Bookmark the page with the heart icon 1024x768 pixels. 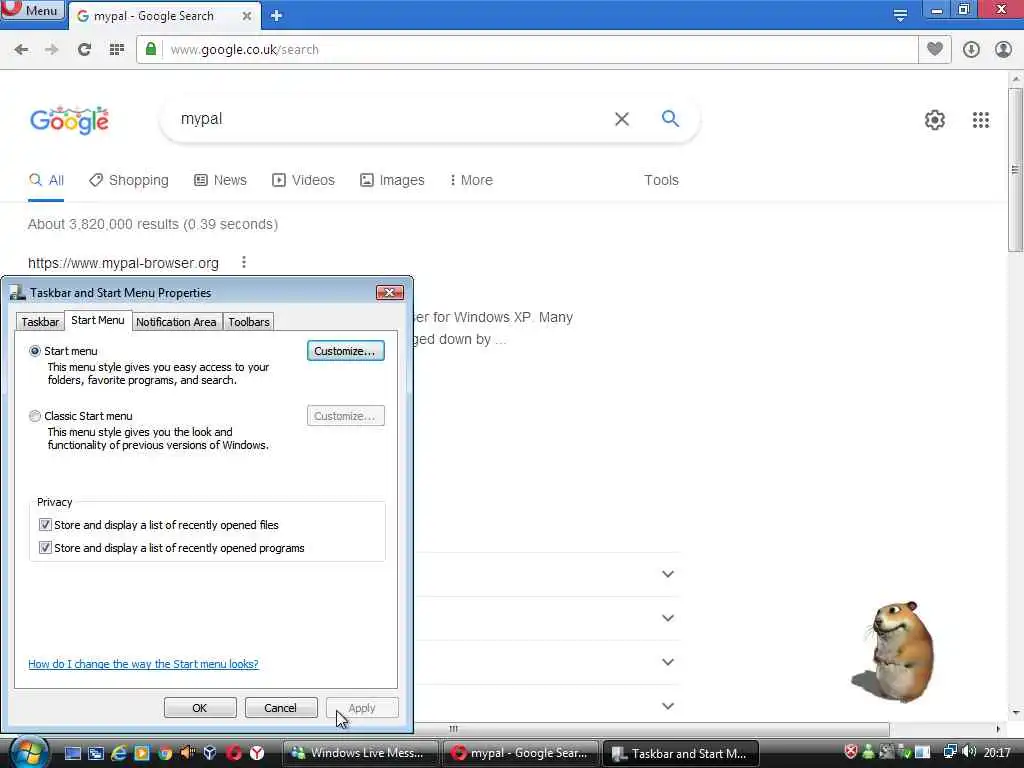pyautogui.click(x=935, y=49)
